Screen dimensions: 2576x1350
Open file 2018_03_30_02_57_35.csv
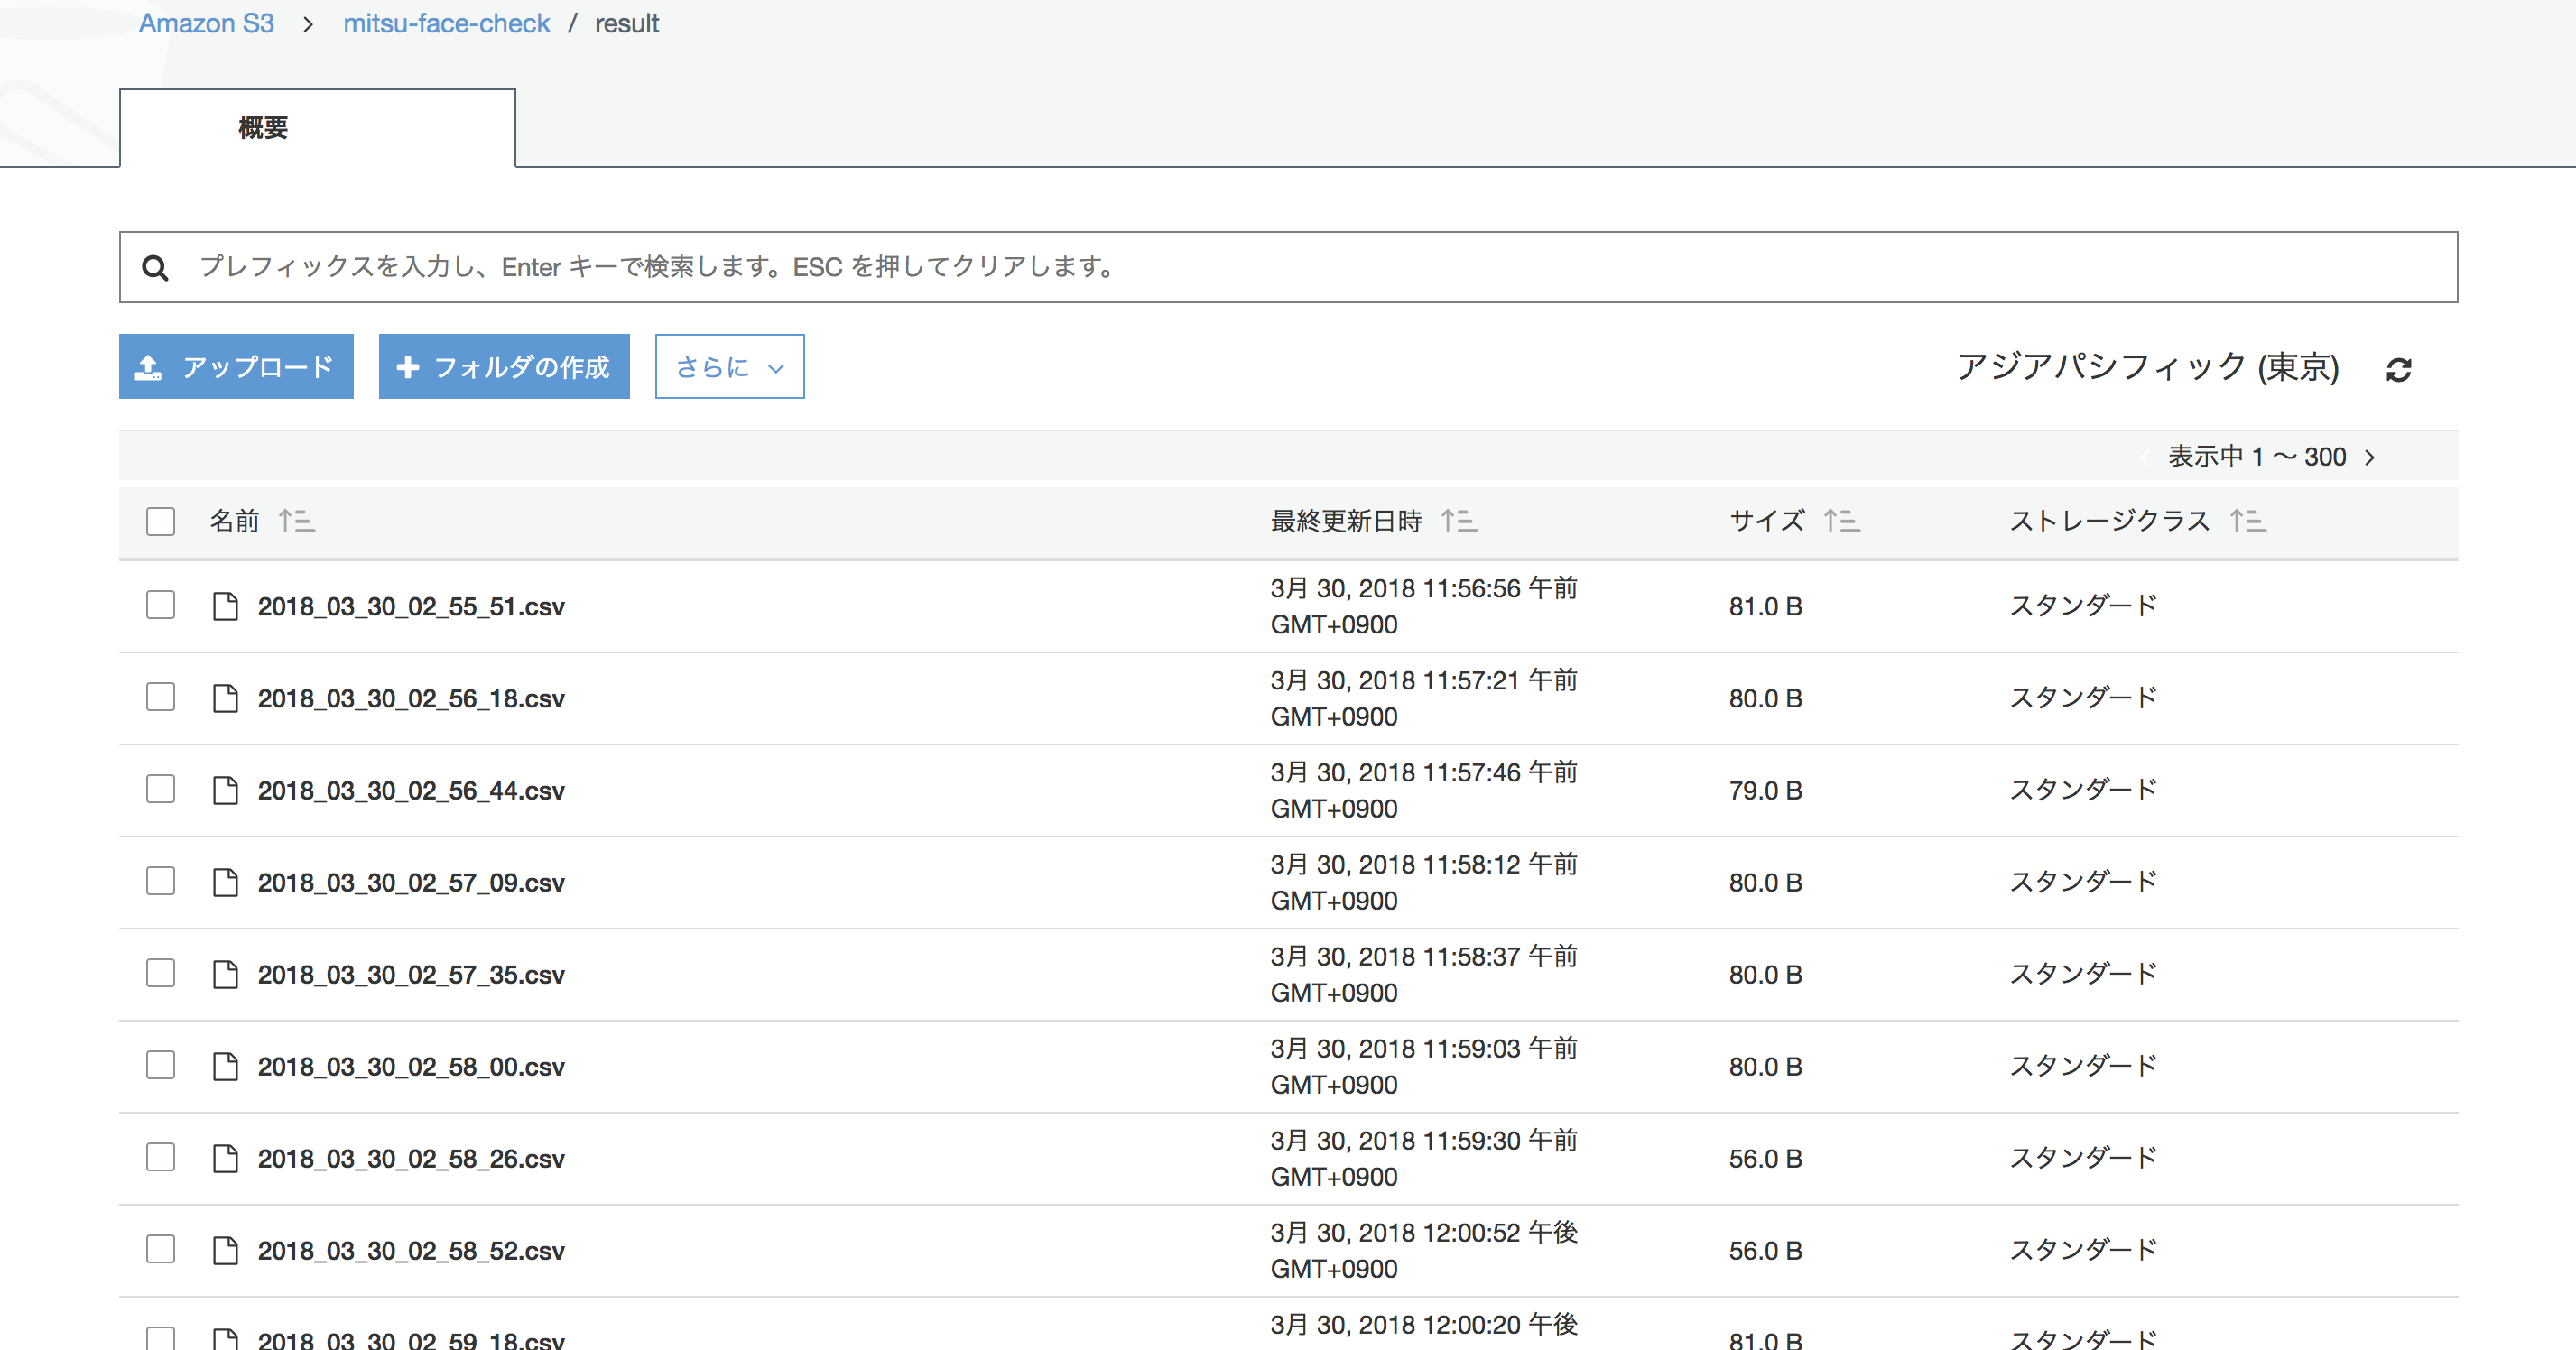pyautogui.click(x=411, y=975)
